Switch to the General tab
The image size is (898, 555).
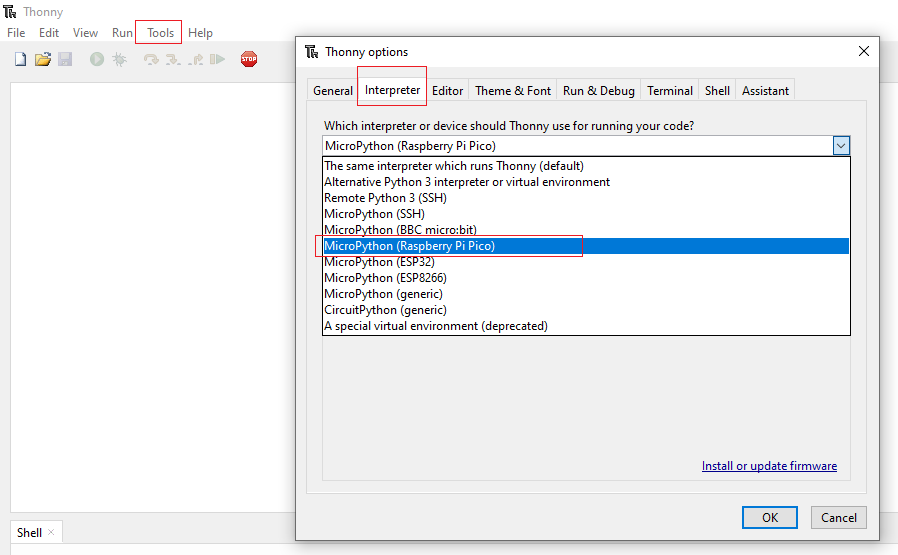coord(333,90)
